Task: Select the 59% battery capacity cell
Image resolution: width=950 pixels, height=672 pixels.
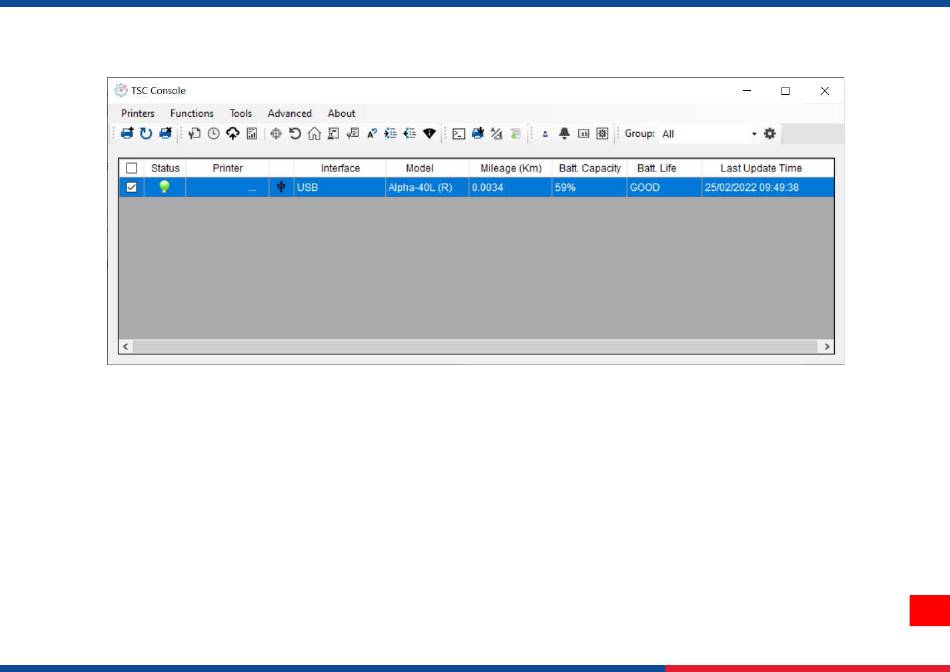Action: click(590, 187)
